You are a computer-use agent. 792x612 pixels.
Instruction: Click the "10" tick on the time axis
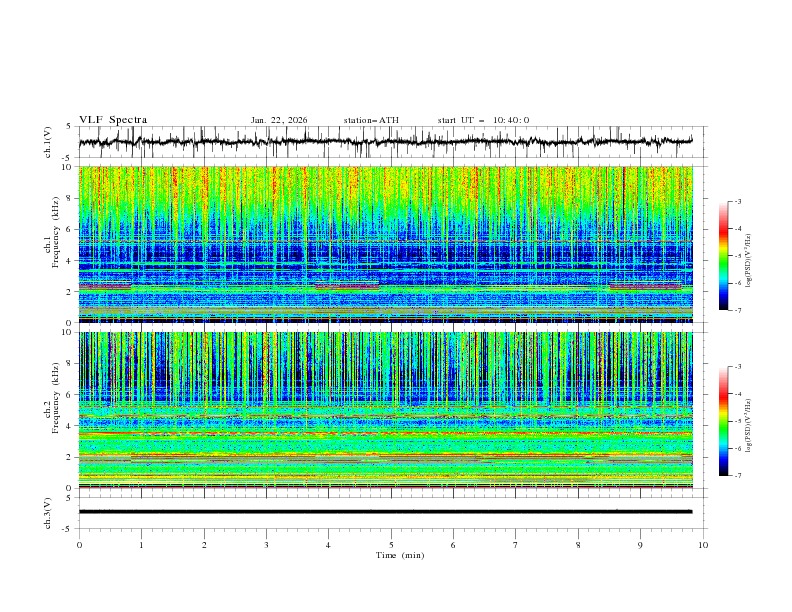pos(703,545)
